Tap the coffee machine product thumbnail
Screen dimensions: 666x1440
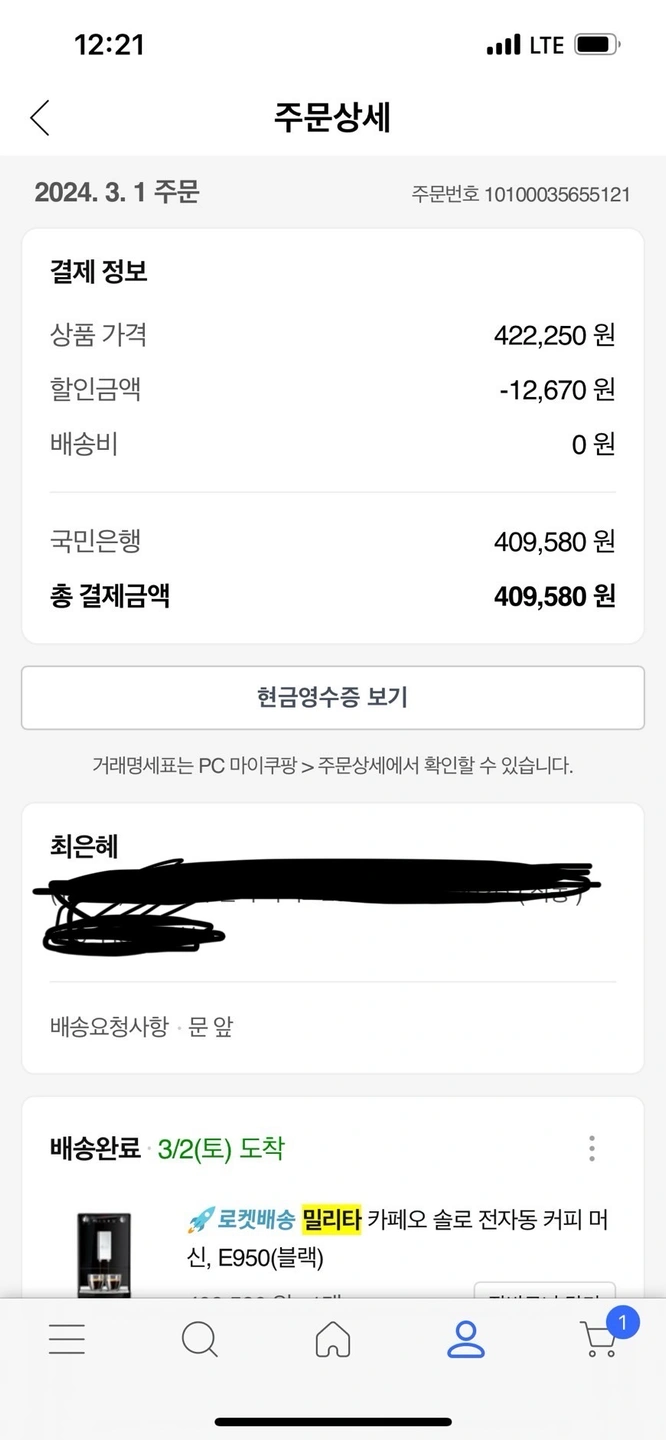point(104,1255)
